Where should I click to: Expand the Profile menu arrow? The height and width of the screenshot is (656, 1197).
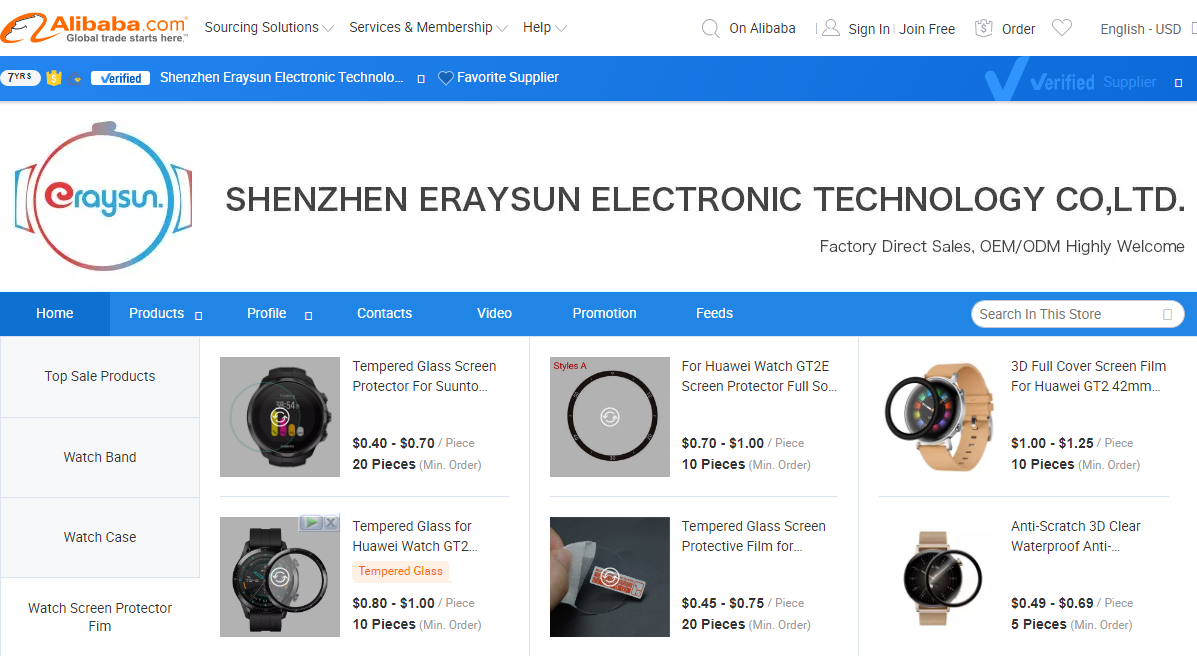[308, 315]
